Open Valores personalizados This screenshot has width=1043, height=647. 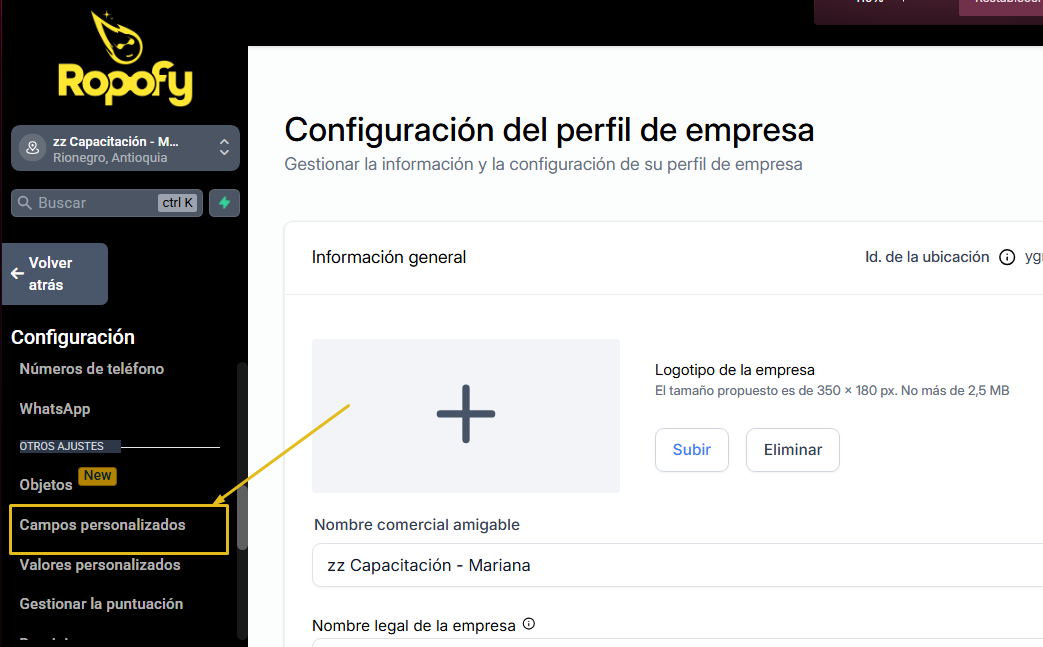pos(100,565)
